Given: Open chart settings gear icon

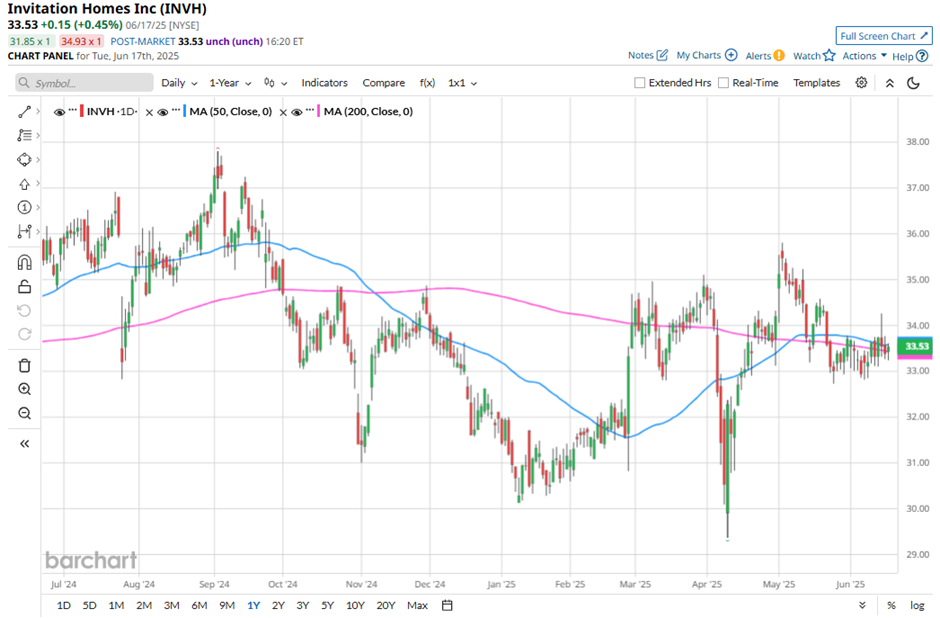Looking at the screenshot, I should pyautogui.click(x=861, y=83).
